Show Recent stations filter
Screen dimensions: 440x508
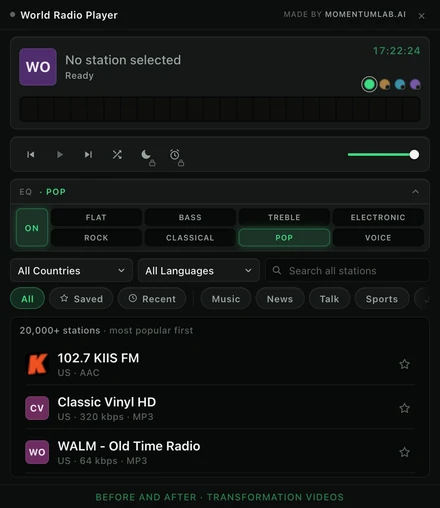coord(152,299)
